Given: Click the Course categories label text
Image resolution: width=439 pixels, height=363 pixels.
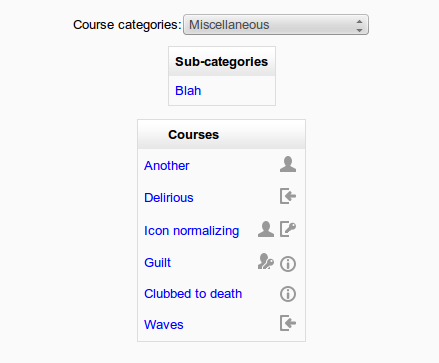Looking at the screenshot, I should click(127, 25).
